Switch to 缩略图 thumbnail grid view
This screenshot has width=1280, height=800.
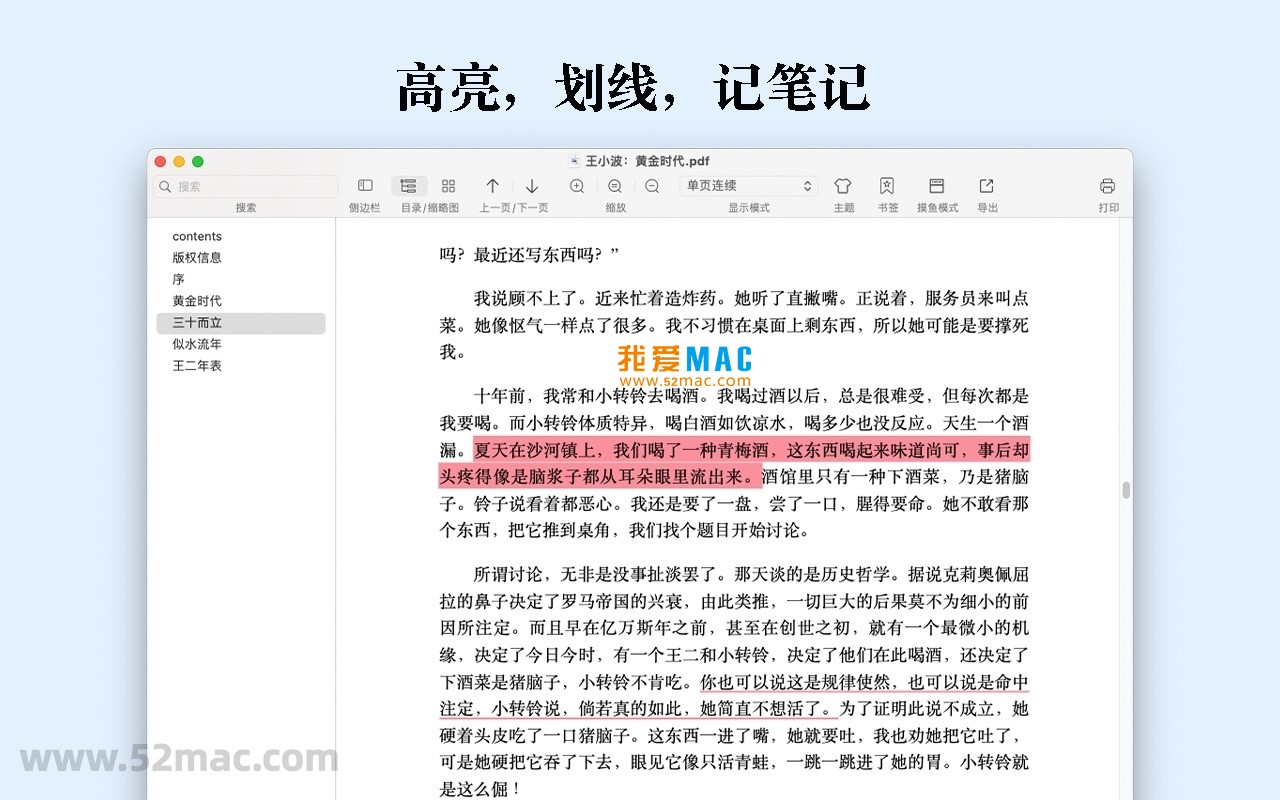(x=448, y=185)
